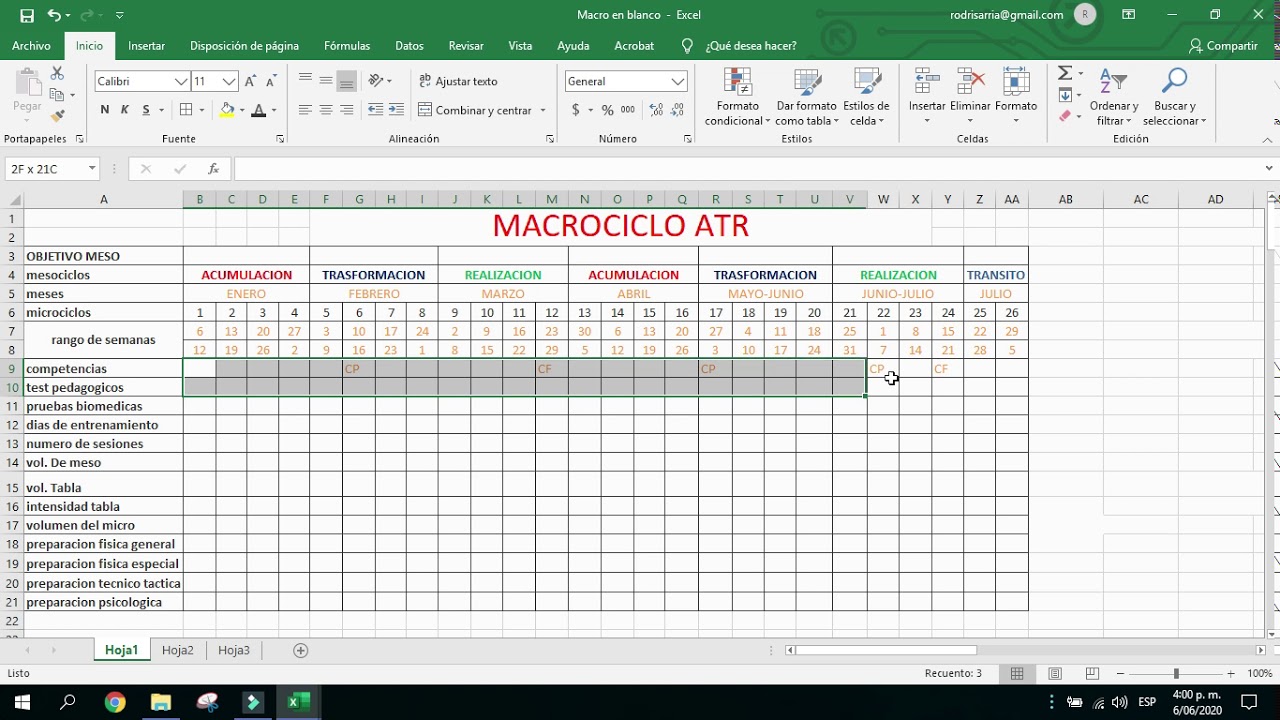Viewport: 1280px width, 720px height.
Task: Apply the Format Painter brush
Action: (57, 116)
